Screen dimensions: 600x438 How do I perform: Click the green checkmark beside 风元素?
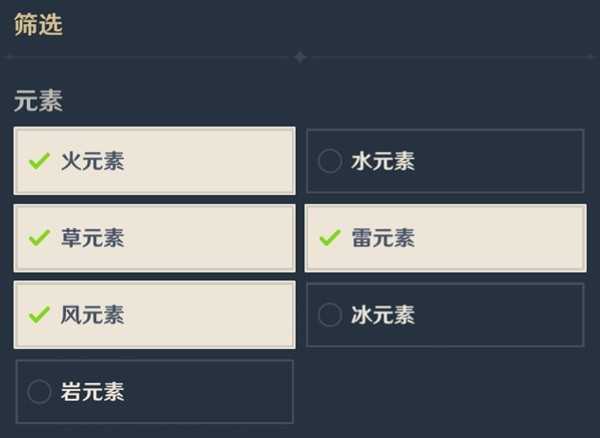[39, 315]
